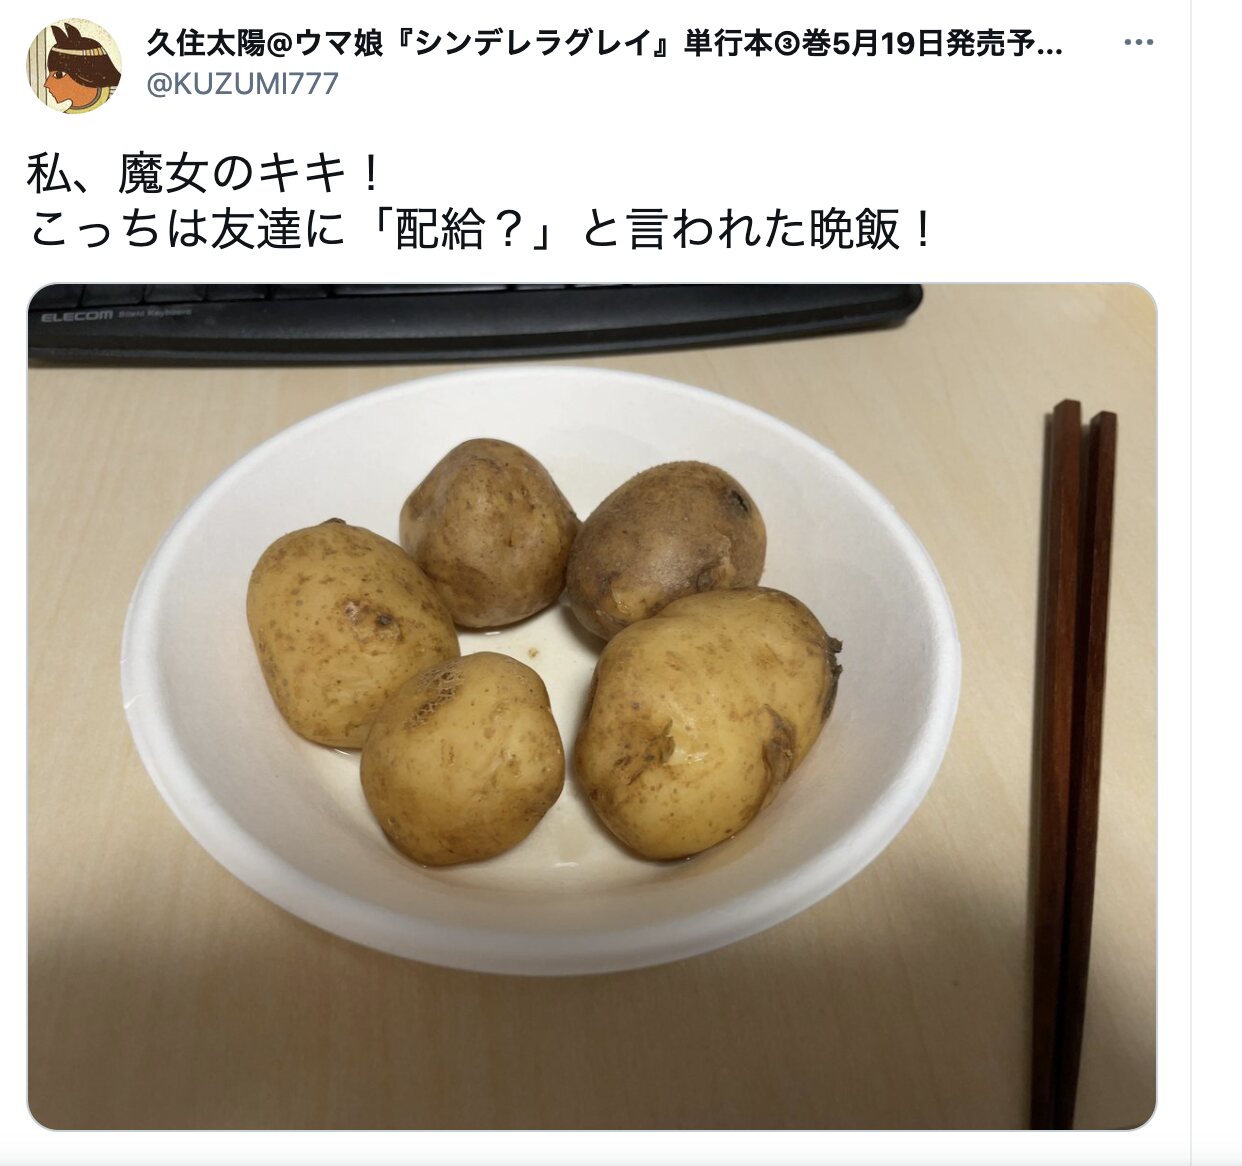Open the tweet via text 私、魔女のキキ！
Viewport: 1242px width, 1166px height.
click(x=206, y=174)
